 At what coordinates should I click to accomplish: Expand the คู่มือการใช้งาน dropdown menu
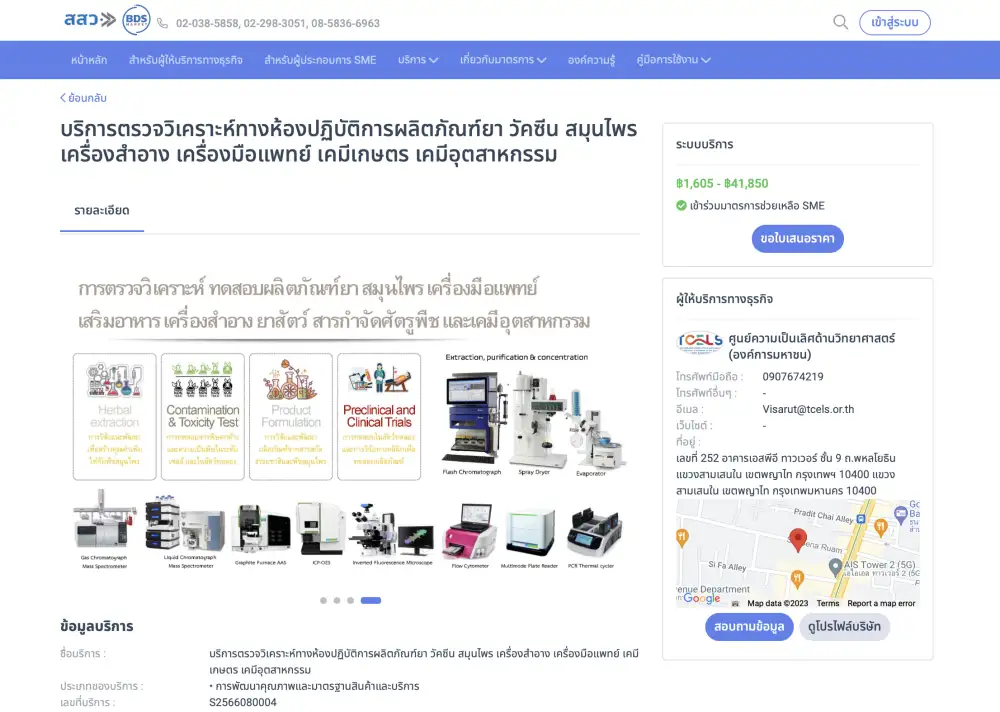(673, 60)
